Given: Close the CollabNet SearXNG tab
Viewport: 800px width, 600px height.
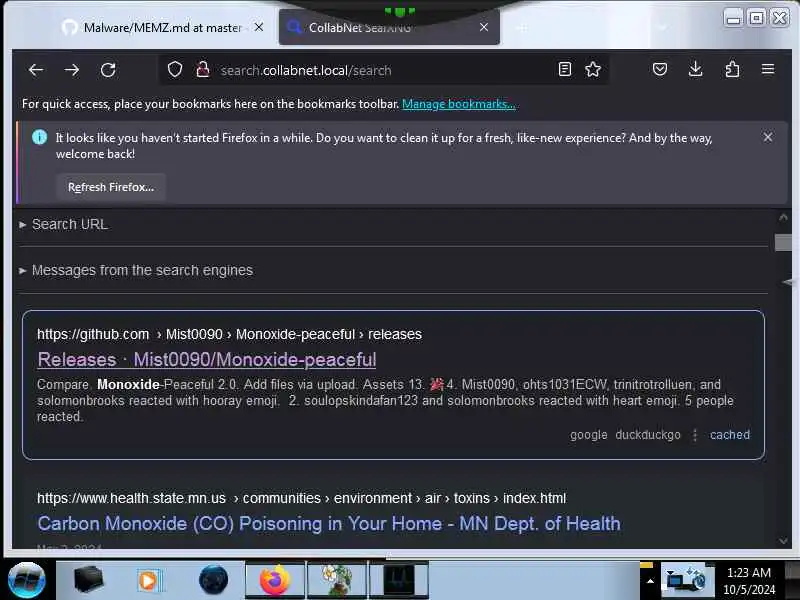Looking at the screenshot, I should click(x=484, y=27).
